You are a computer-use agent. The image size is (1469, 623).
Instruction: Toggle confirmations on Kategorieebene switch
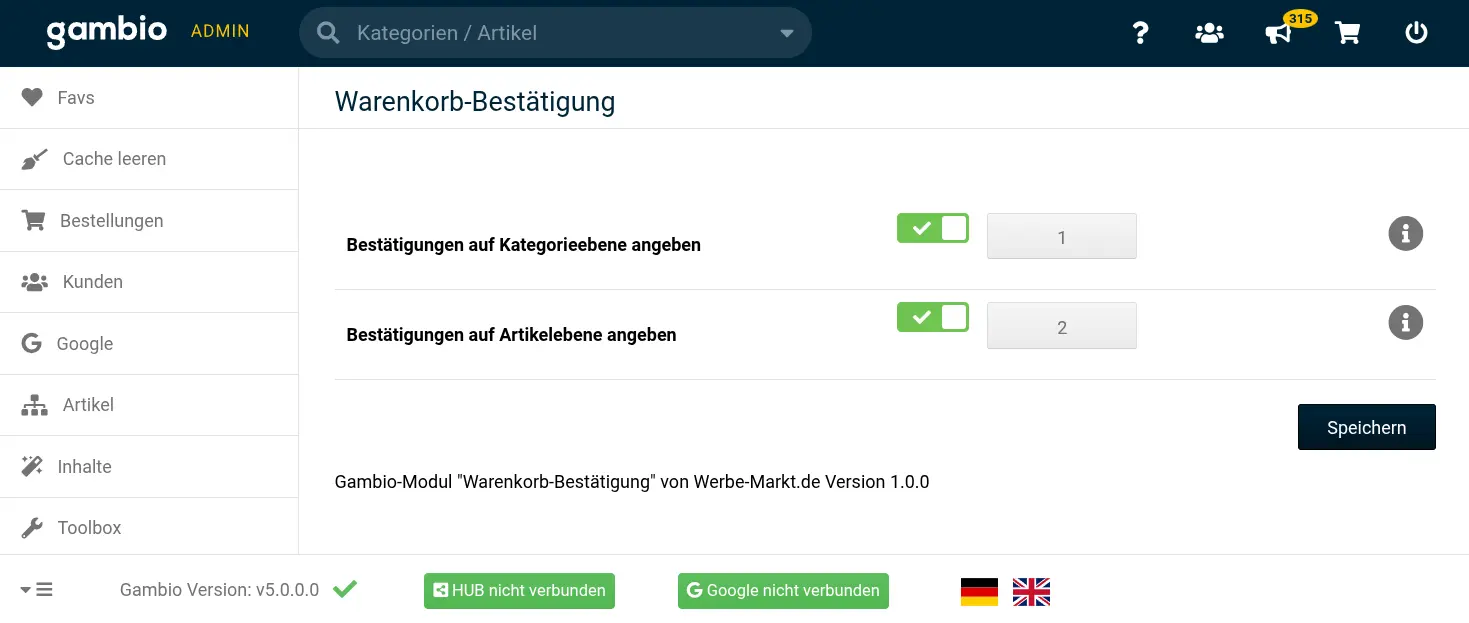[x=932, y=229]
